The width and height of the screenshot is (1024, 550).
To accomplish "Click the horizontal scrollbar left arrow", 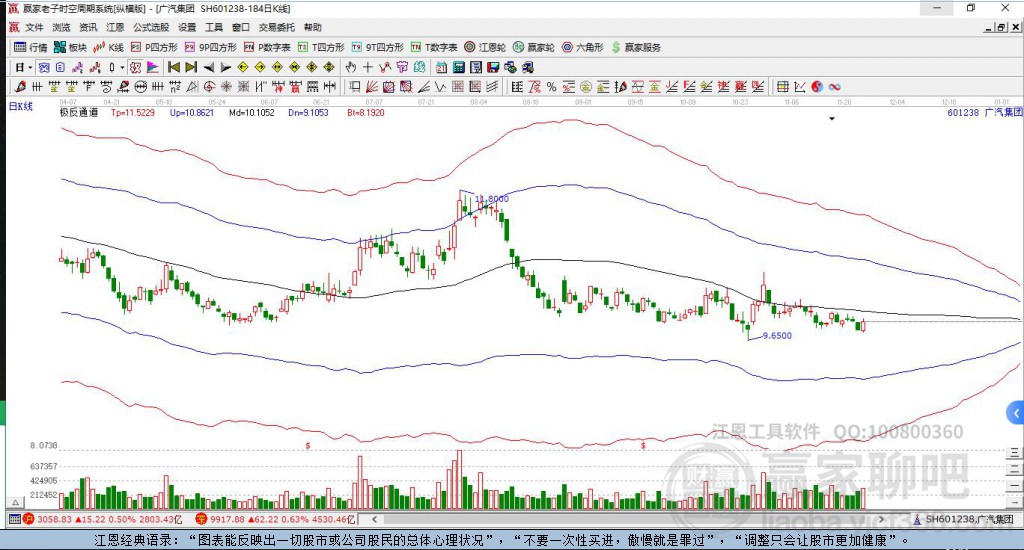I will [x=374, y=519].
